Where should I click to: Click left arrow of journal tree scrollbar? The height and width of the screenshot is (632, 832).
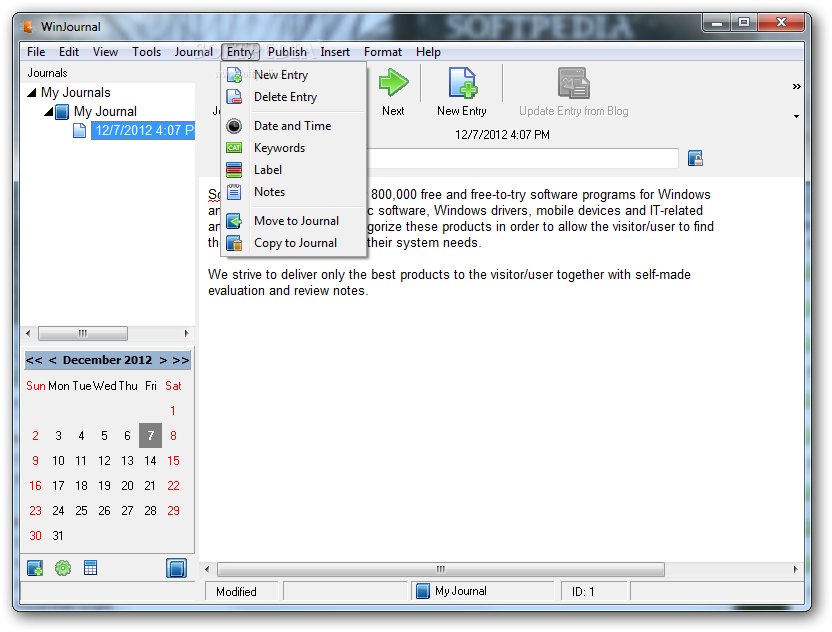click(x=28, y=333)
